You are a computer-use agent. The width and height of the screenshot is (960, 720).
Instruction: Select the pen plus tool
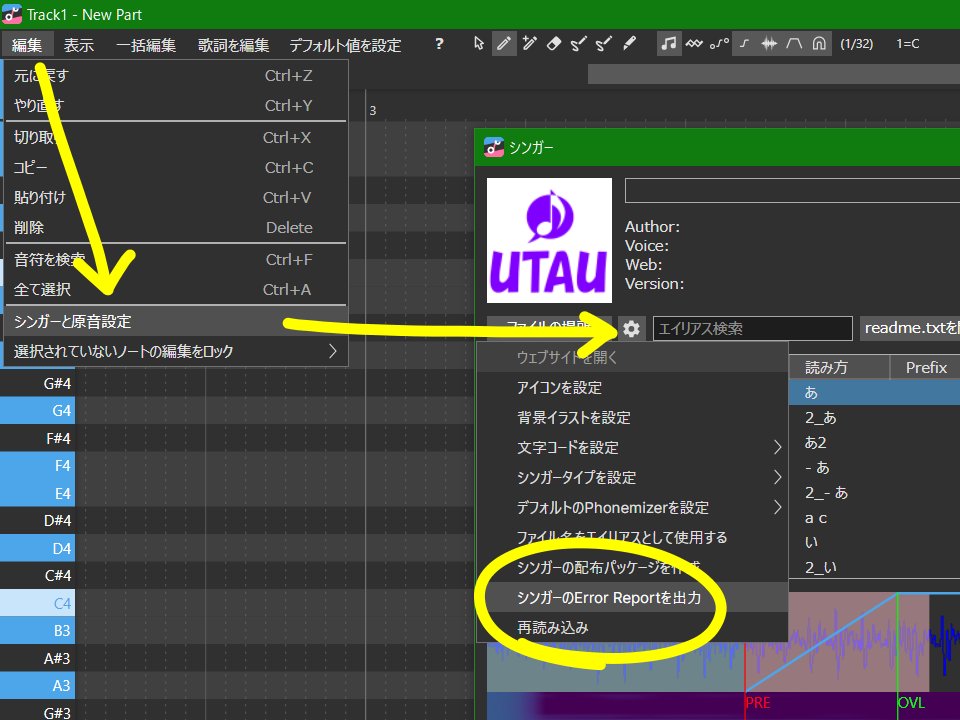tap(529, 44)
